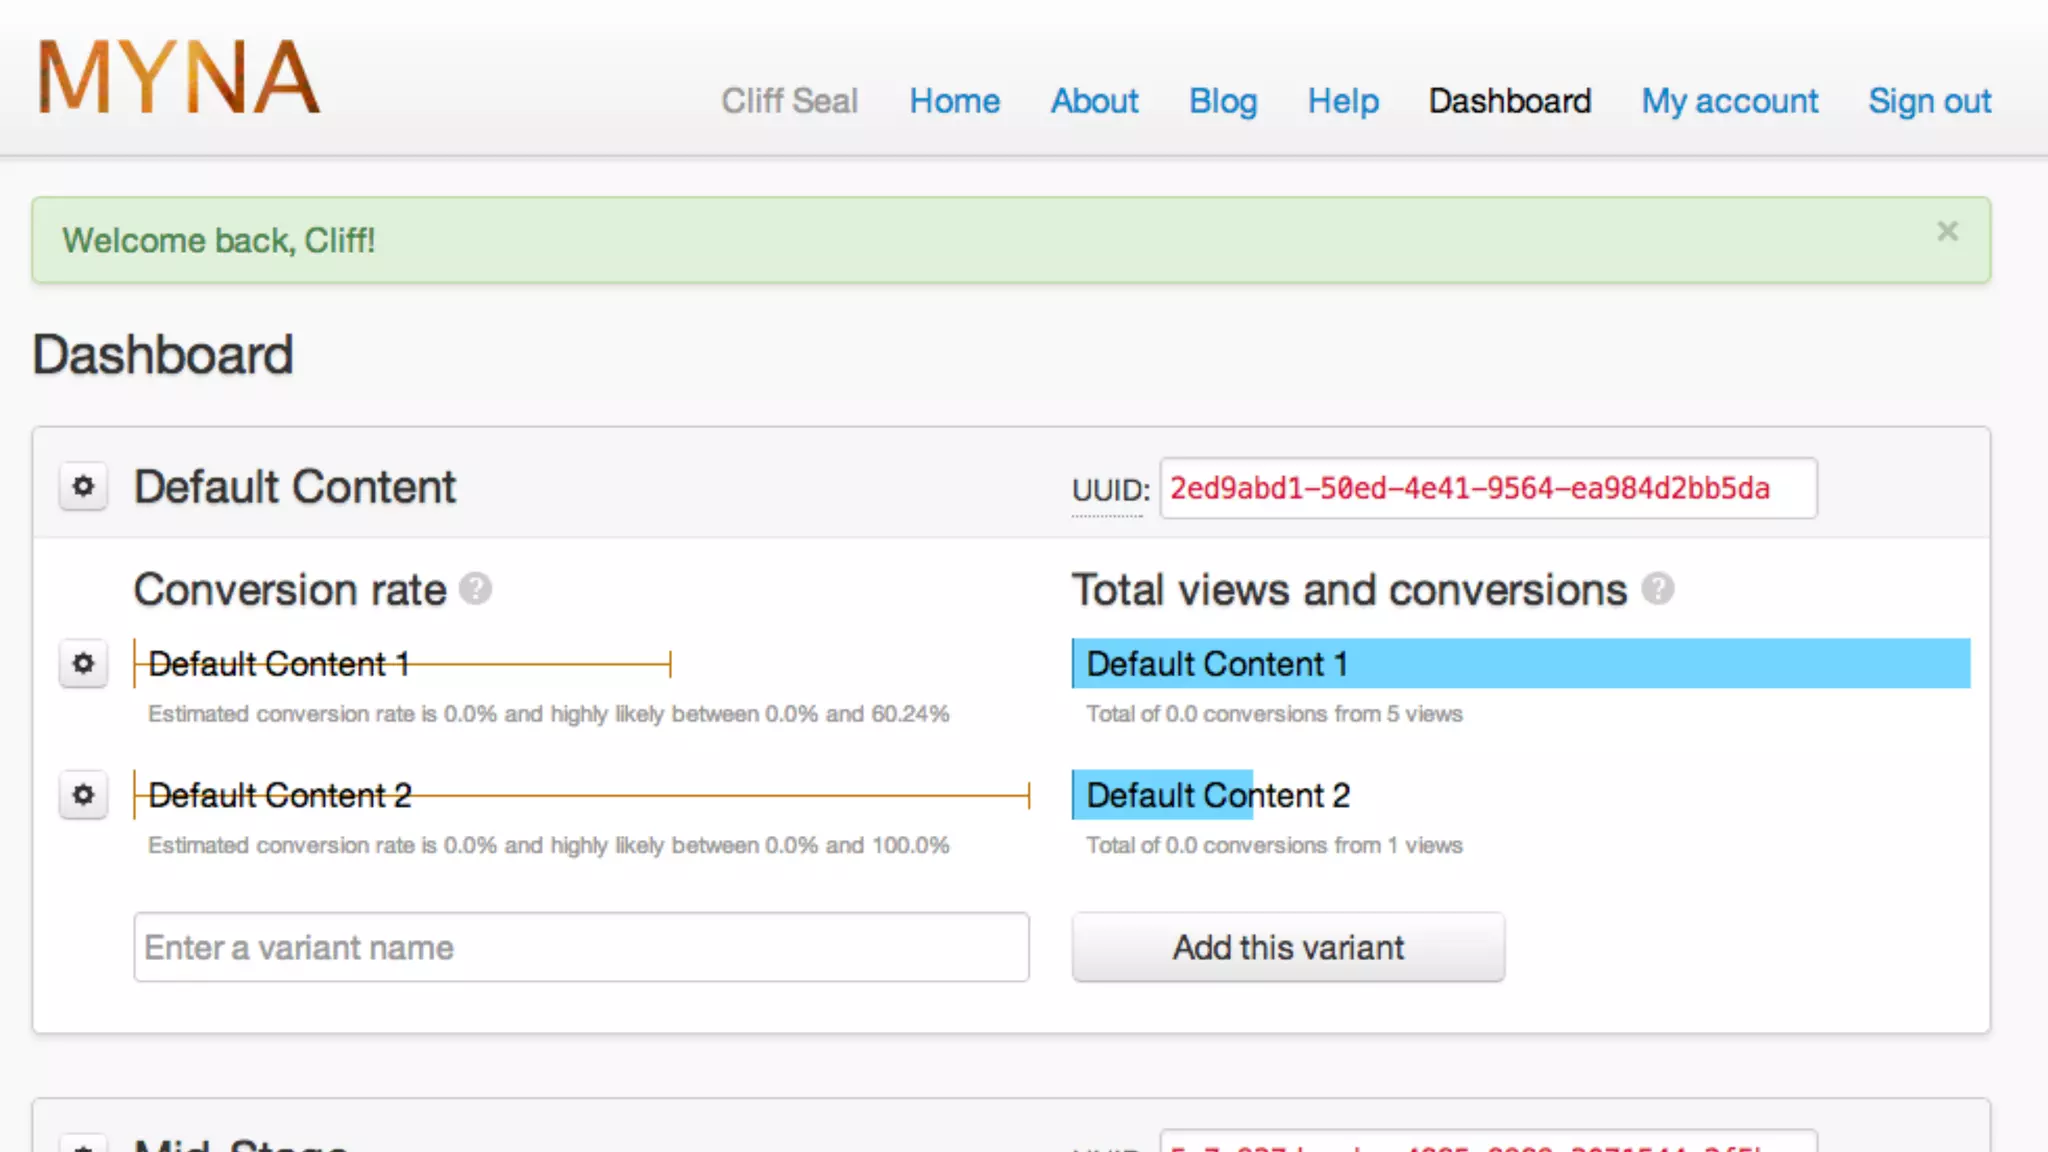
Task: Open settings gear for Default Content experiment
Action: click(83, 487)
